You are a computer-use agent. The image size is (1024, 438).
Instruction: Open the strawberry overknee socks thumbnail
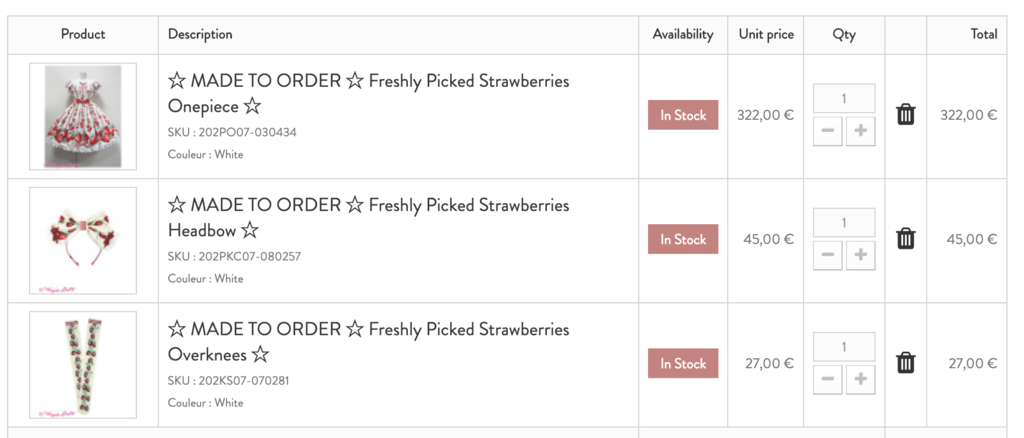83,364
